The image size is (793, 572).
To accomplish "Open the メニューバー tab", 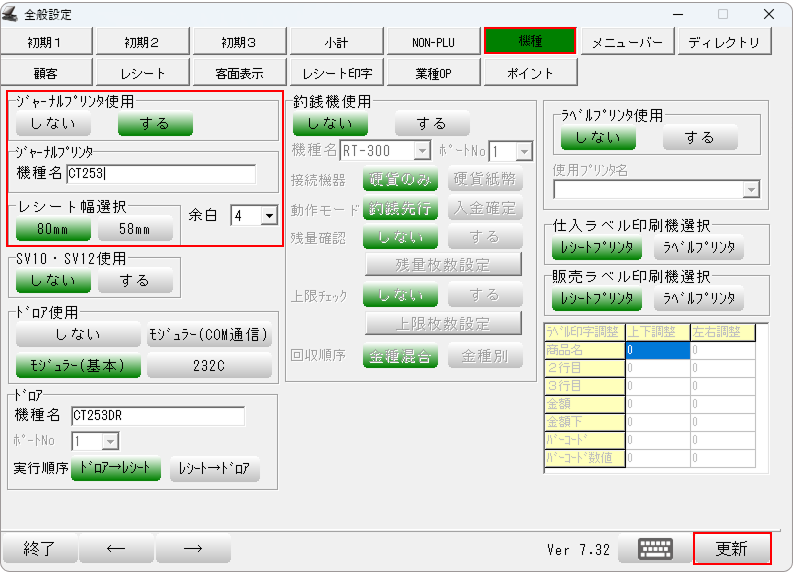I will coord(627,42).
